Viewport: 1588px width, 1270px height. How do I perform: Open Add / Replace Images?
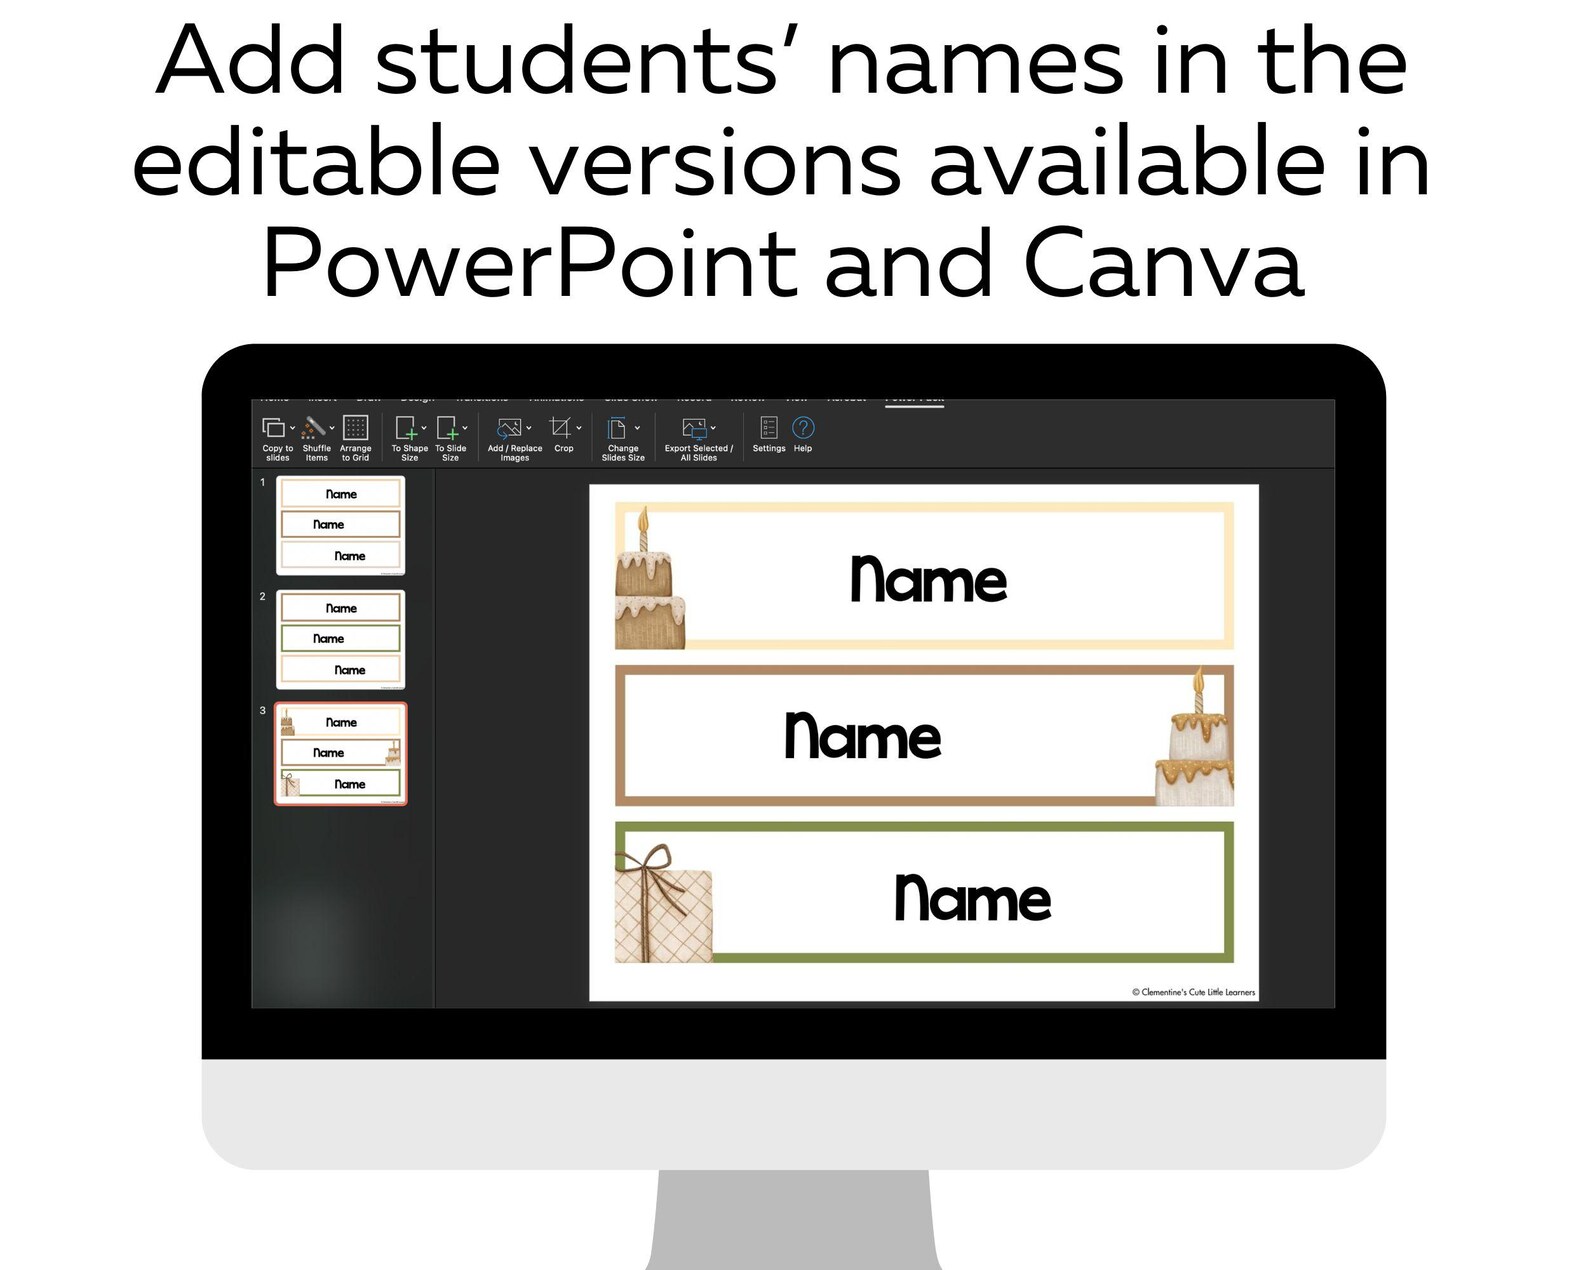509,428
